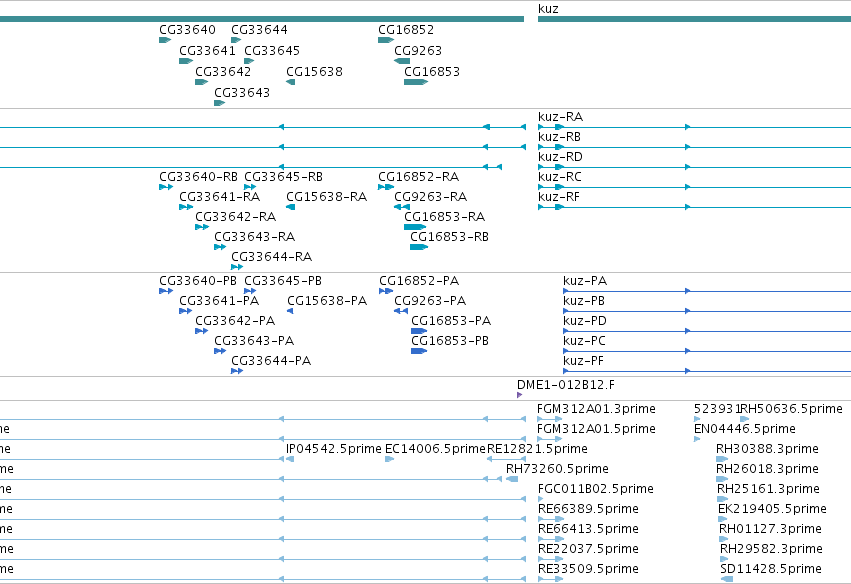Select the CG16852 gene feature

click(386, 40)
